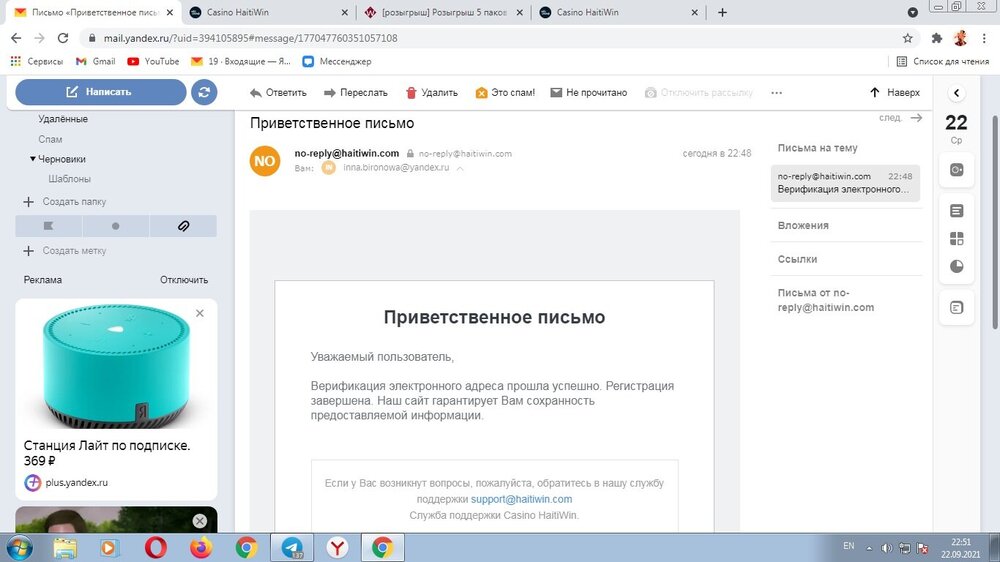Disable ads via Отключить link

coord(184,279)
